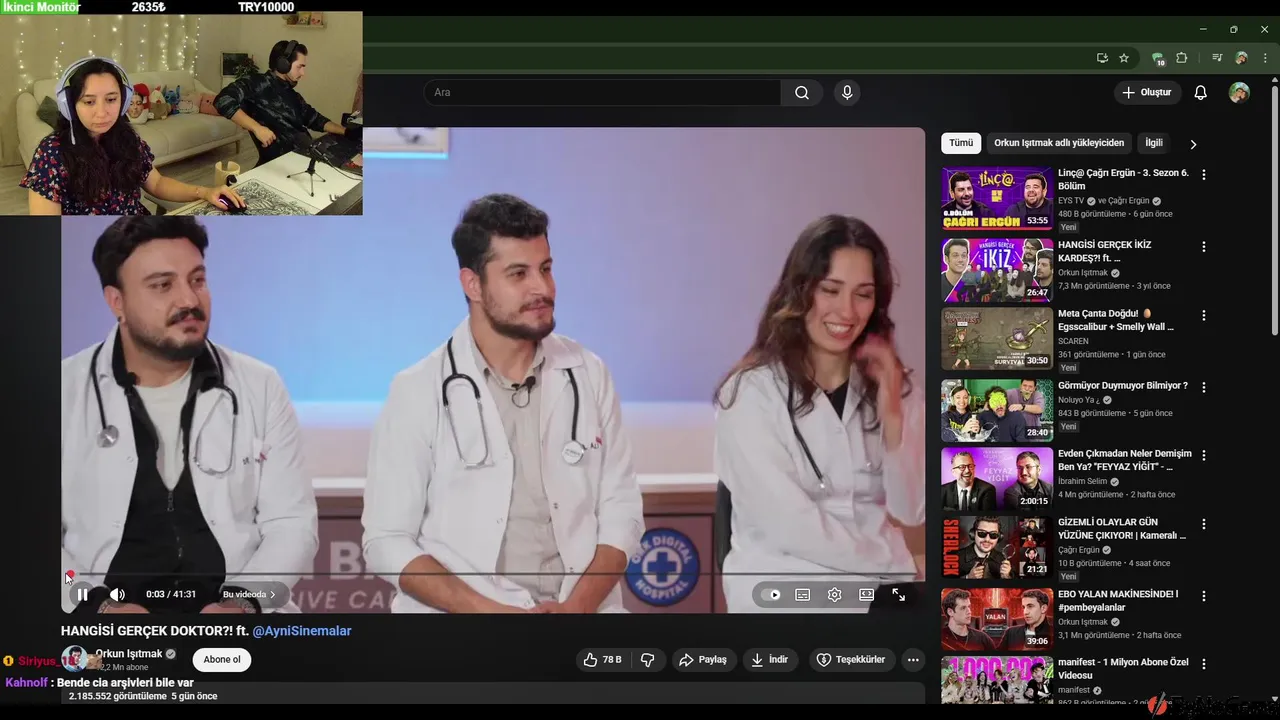Viewport: 1280px width, 720px height.
Task: Click the Orkun Işıtmak channel avatar
Action: (x=73, y=658)
